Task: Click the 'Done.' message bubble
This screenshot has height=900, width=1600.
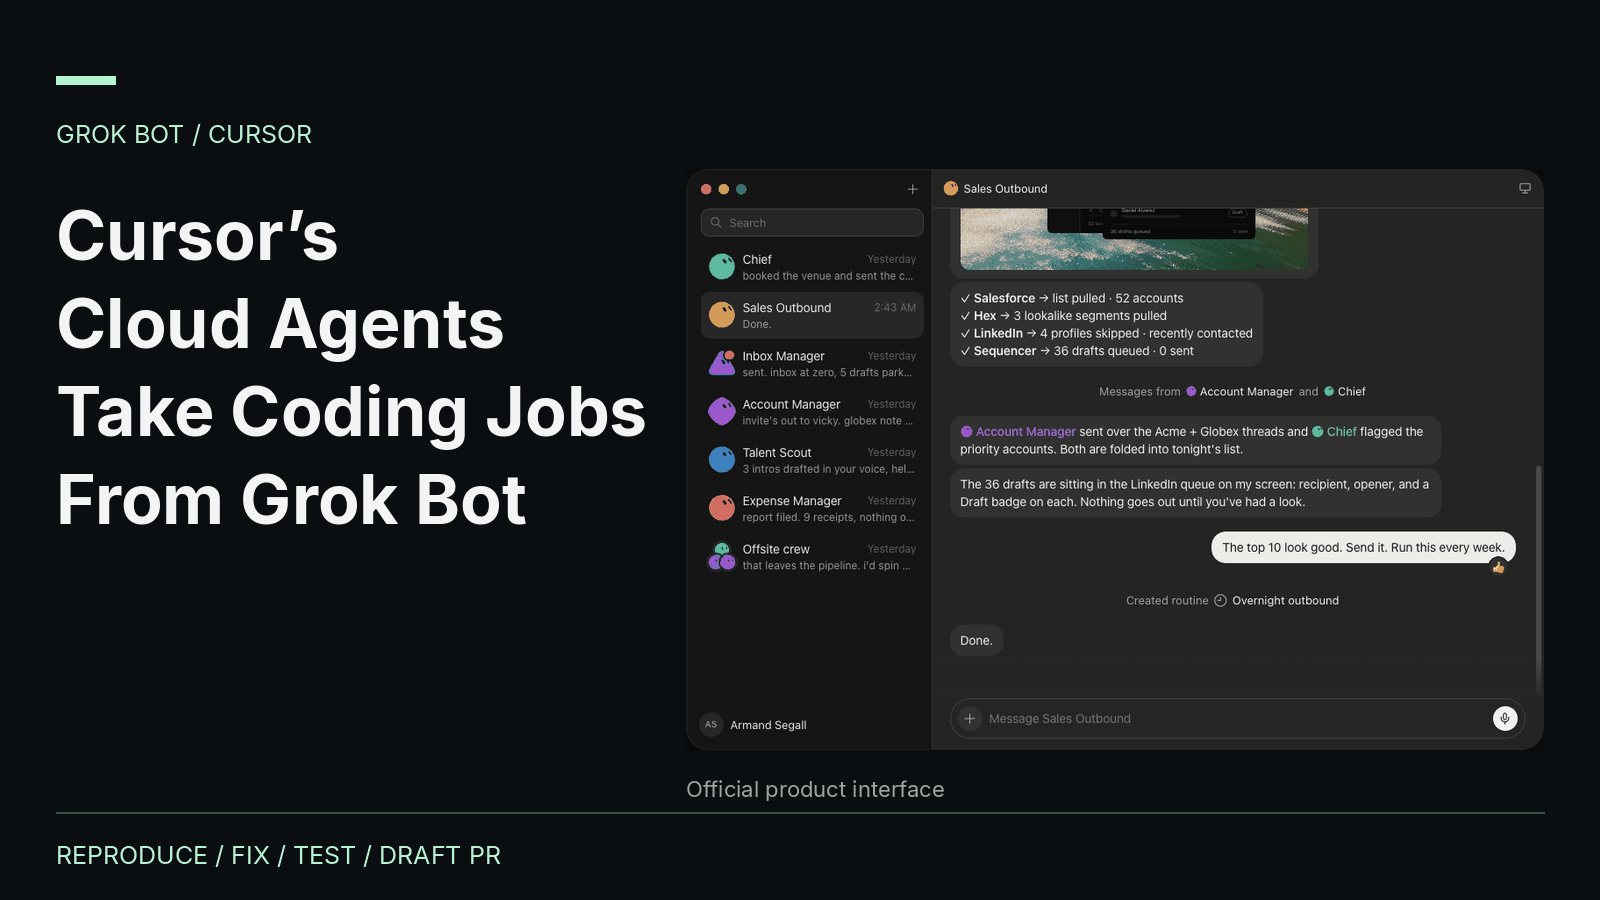Action: pyautogui.click(x=976, y=641)
